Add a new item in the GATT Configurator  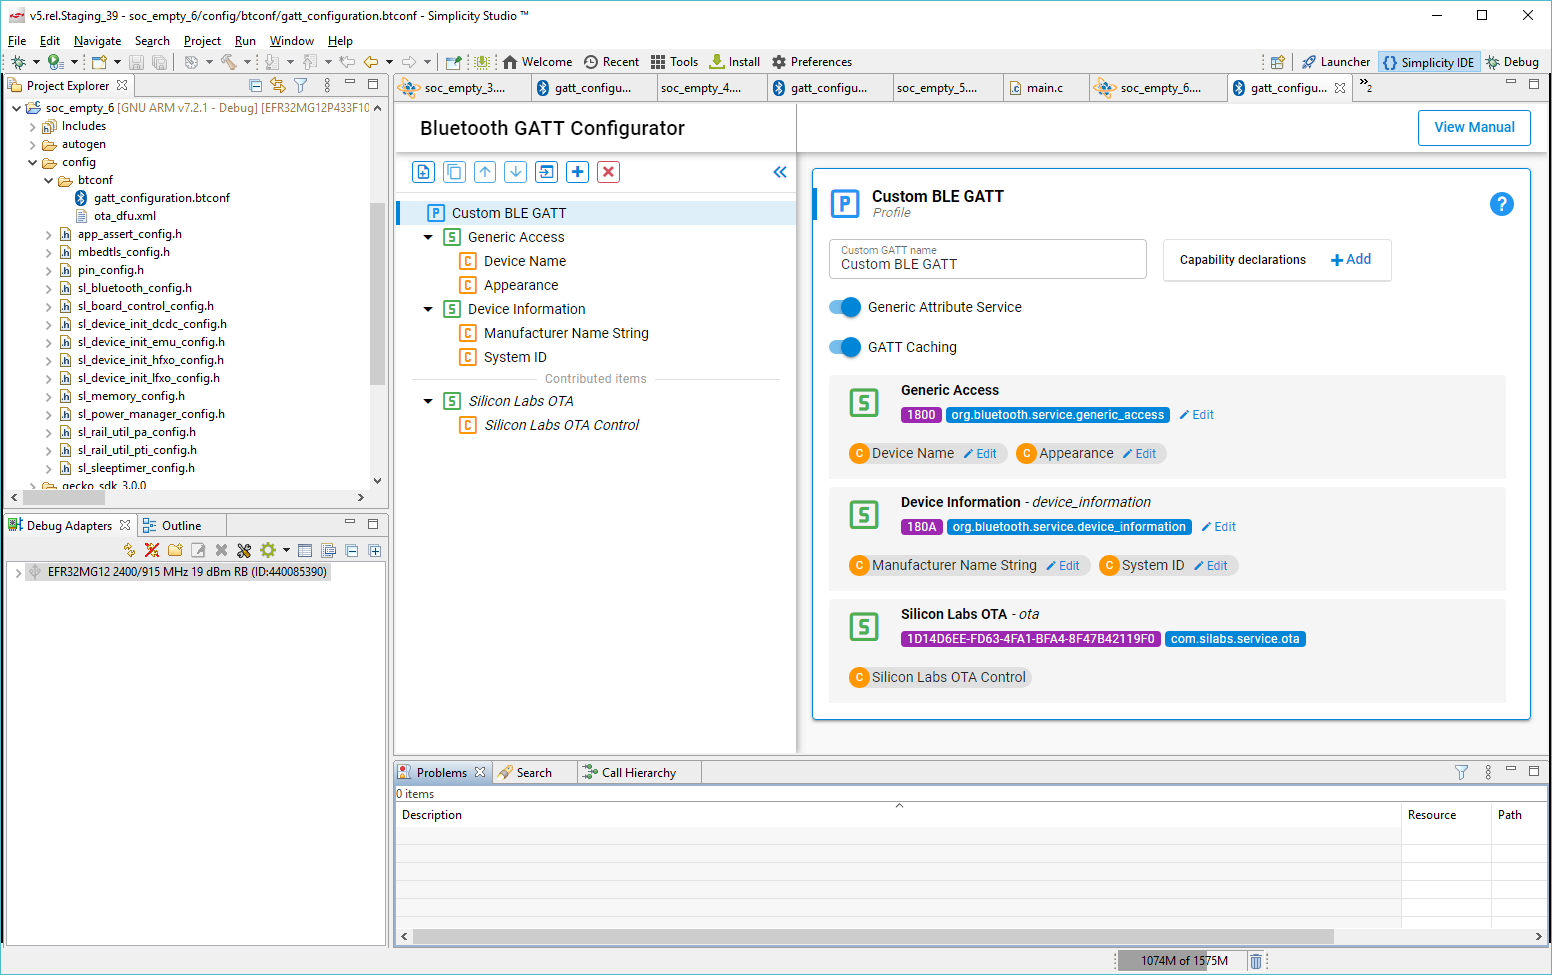click(x=577, y=171)
